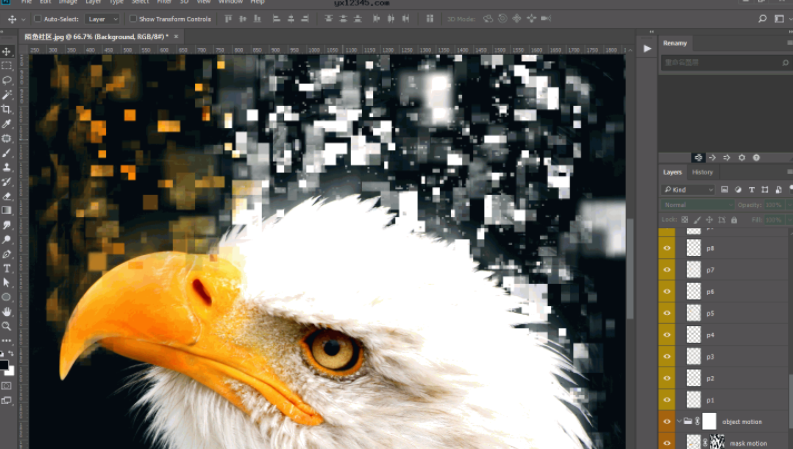Screen dimensions: 793x449
Task: Hide the object motion group
Action: click(667, 422)
